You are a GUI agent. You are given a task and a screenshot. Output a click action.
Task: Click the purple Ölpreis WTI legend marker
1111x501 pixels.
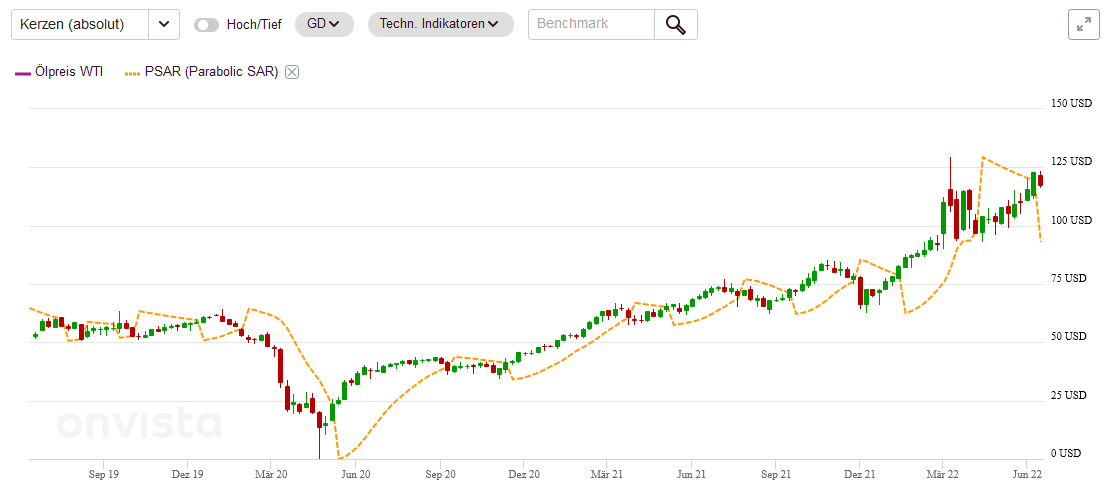22,72
